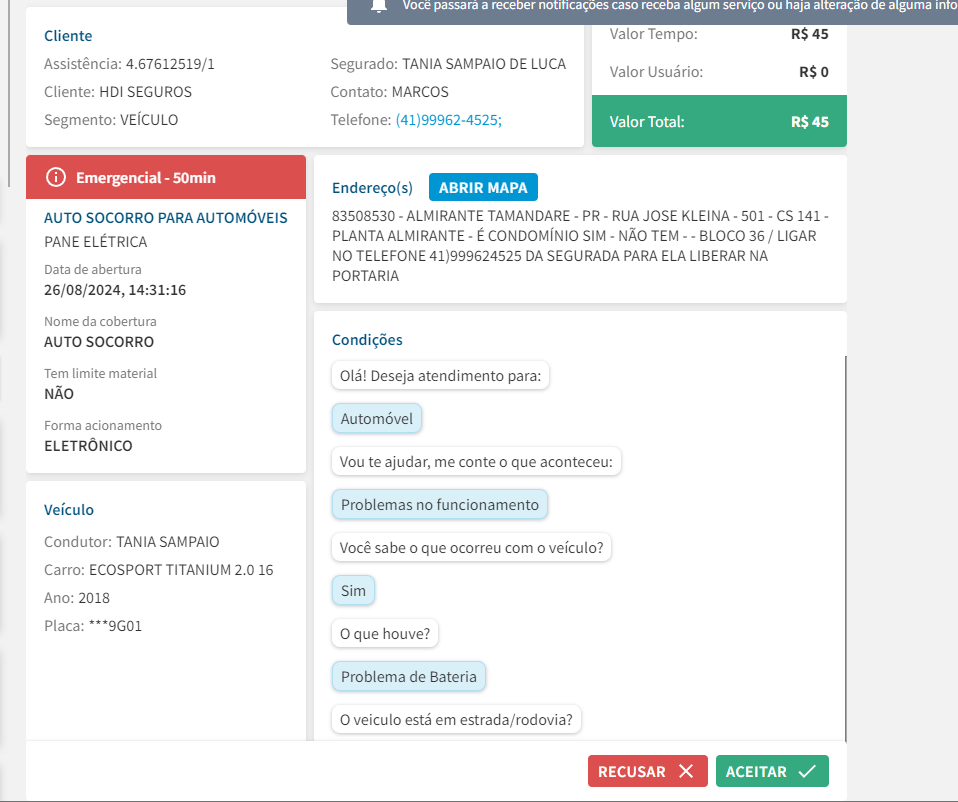Click the Problemas no funcionamento reply

click(440, 505)
